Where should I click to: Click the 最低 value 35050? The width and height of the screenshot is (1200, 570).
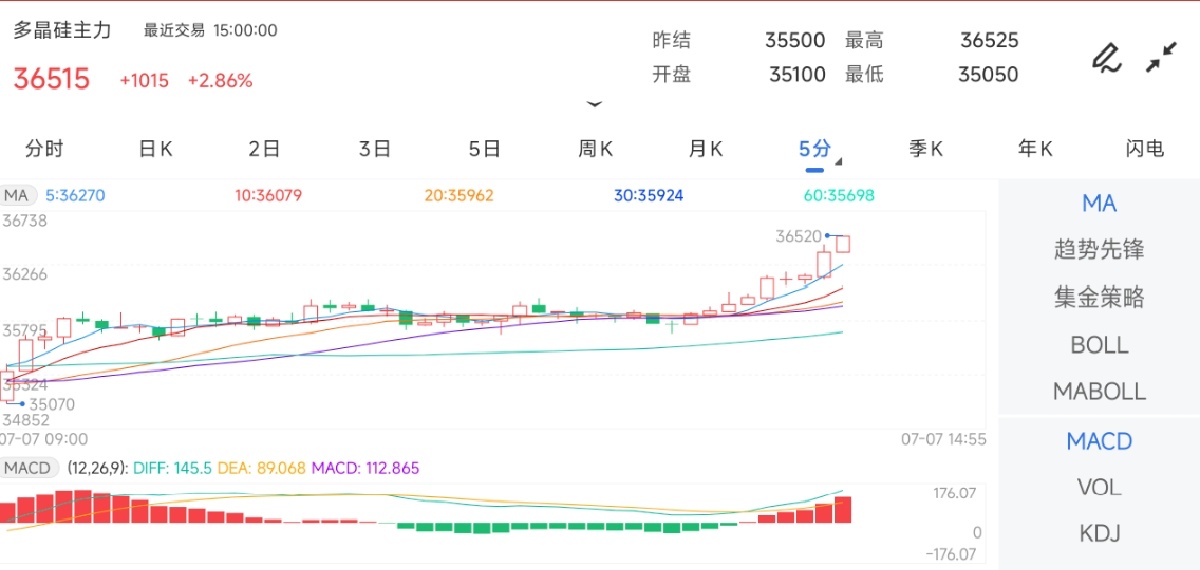click(x=988, y=74)
